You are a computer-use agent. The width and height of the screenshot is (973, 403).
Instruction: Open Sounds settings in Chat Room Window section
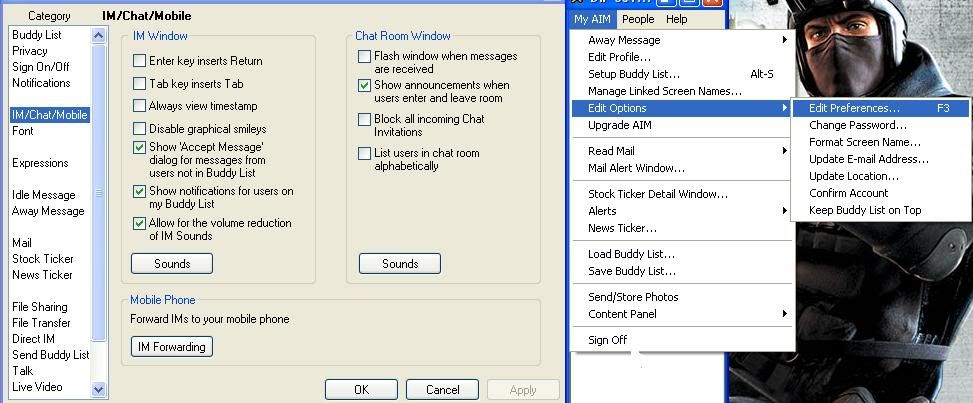400,263
